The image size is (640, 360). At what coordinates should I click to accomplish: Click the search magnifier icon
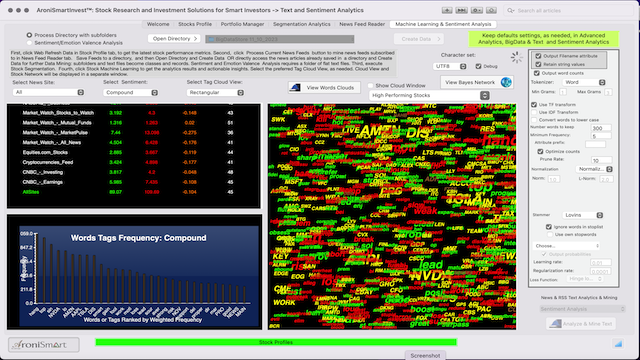[x=511, y=11]
